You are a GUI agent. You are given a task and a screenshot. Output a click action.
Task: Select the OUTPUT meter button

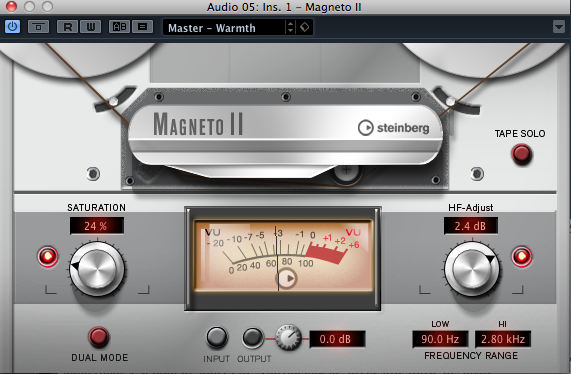[x=253, y=337]
